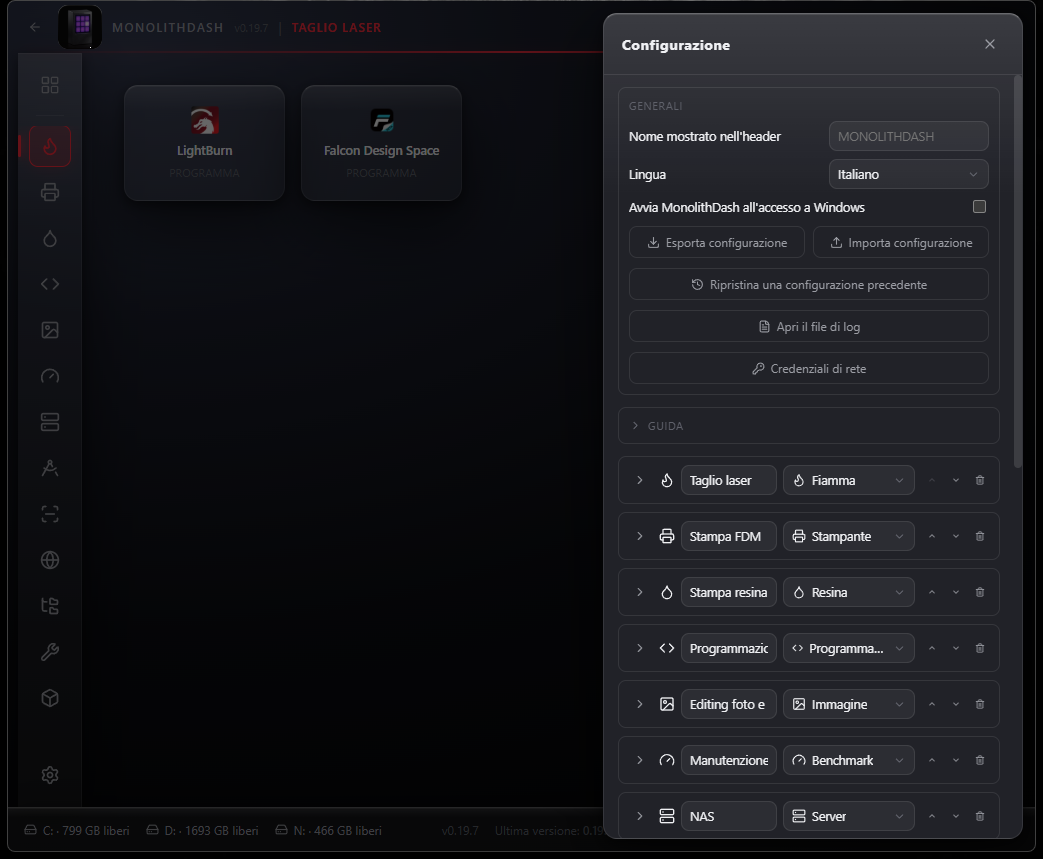
Task: Open the image section in sidebar
Action: click(x=50, y=330)
